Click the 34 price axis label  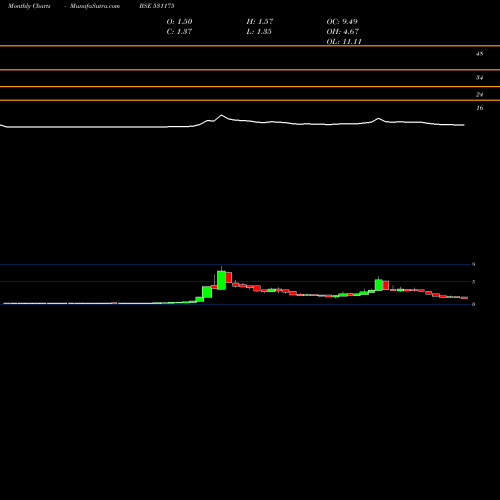[x=479, y=78]
